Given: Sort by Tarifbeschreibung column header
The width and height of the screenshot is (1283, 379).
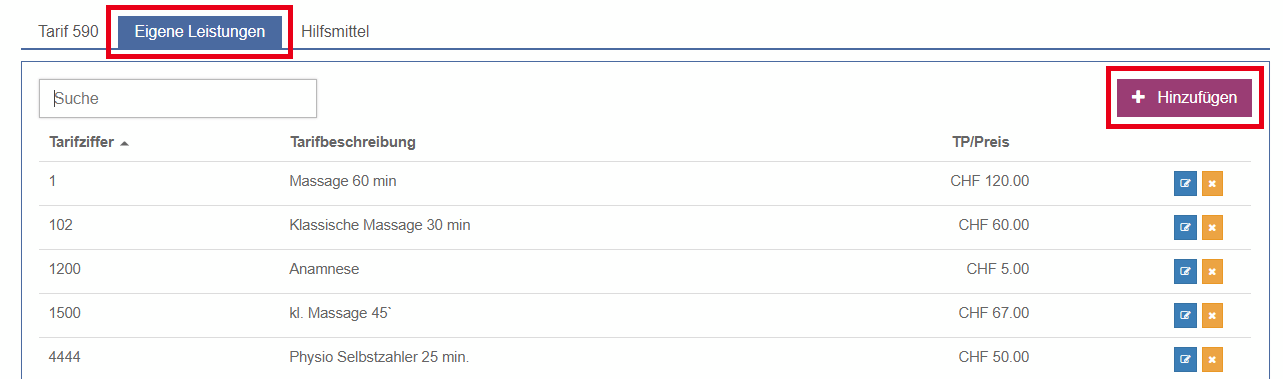Looking at the screenshot, I should pyautogui.click(x=352, y=142).
